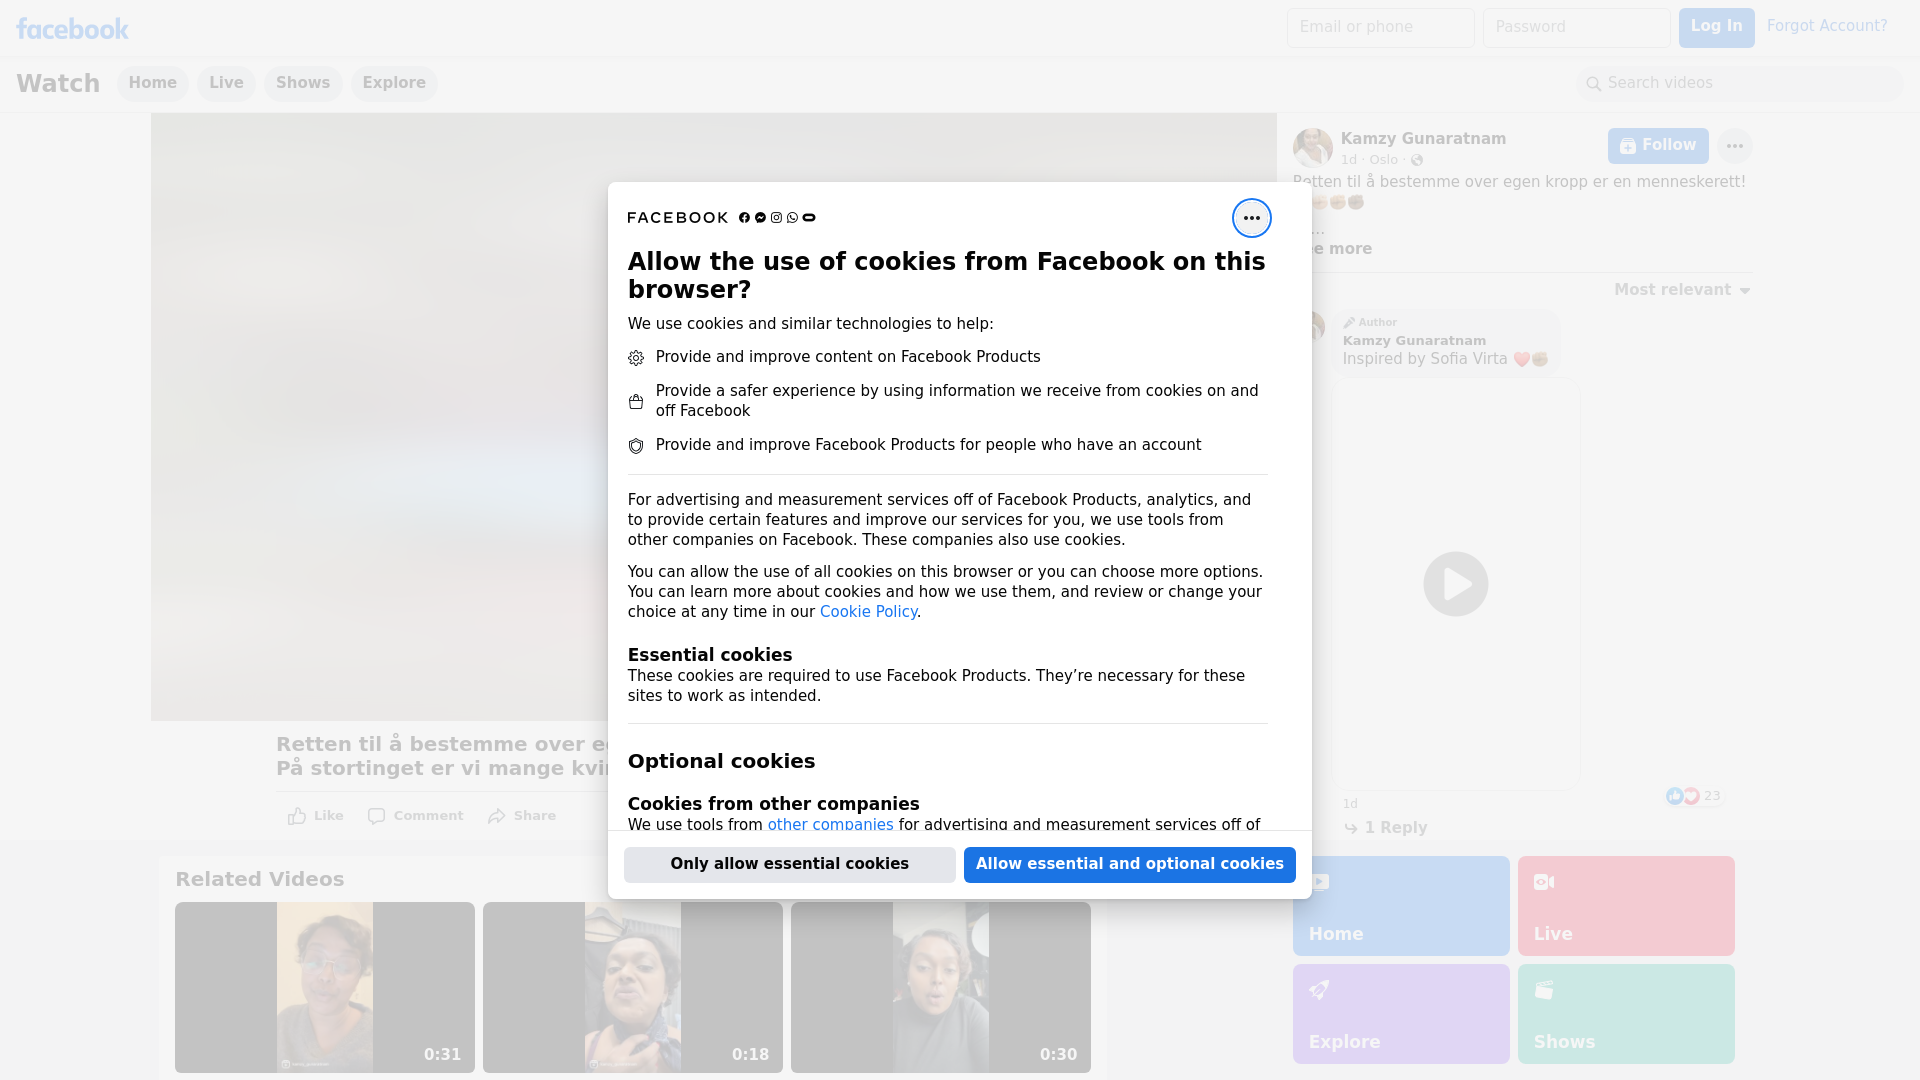Select the Live tab in Watch bar
The width and height of the screenshot is (1920, 1080).
(x=226, y=83)
